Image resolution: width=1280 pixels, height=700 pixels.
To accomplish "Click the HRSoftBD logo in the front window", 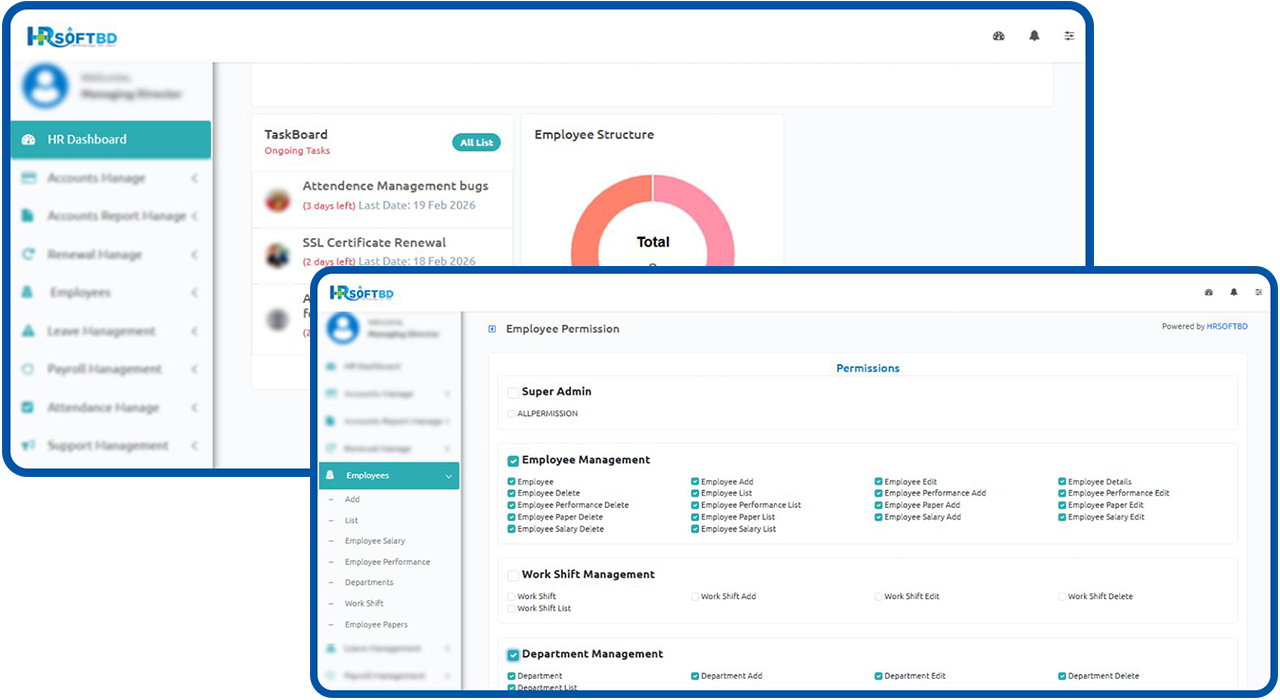I will [362, 293].
